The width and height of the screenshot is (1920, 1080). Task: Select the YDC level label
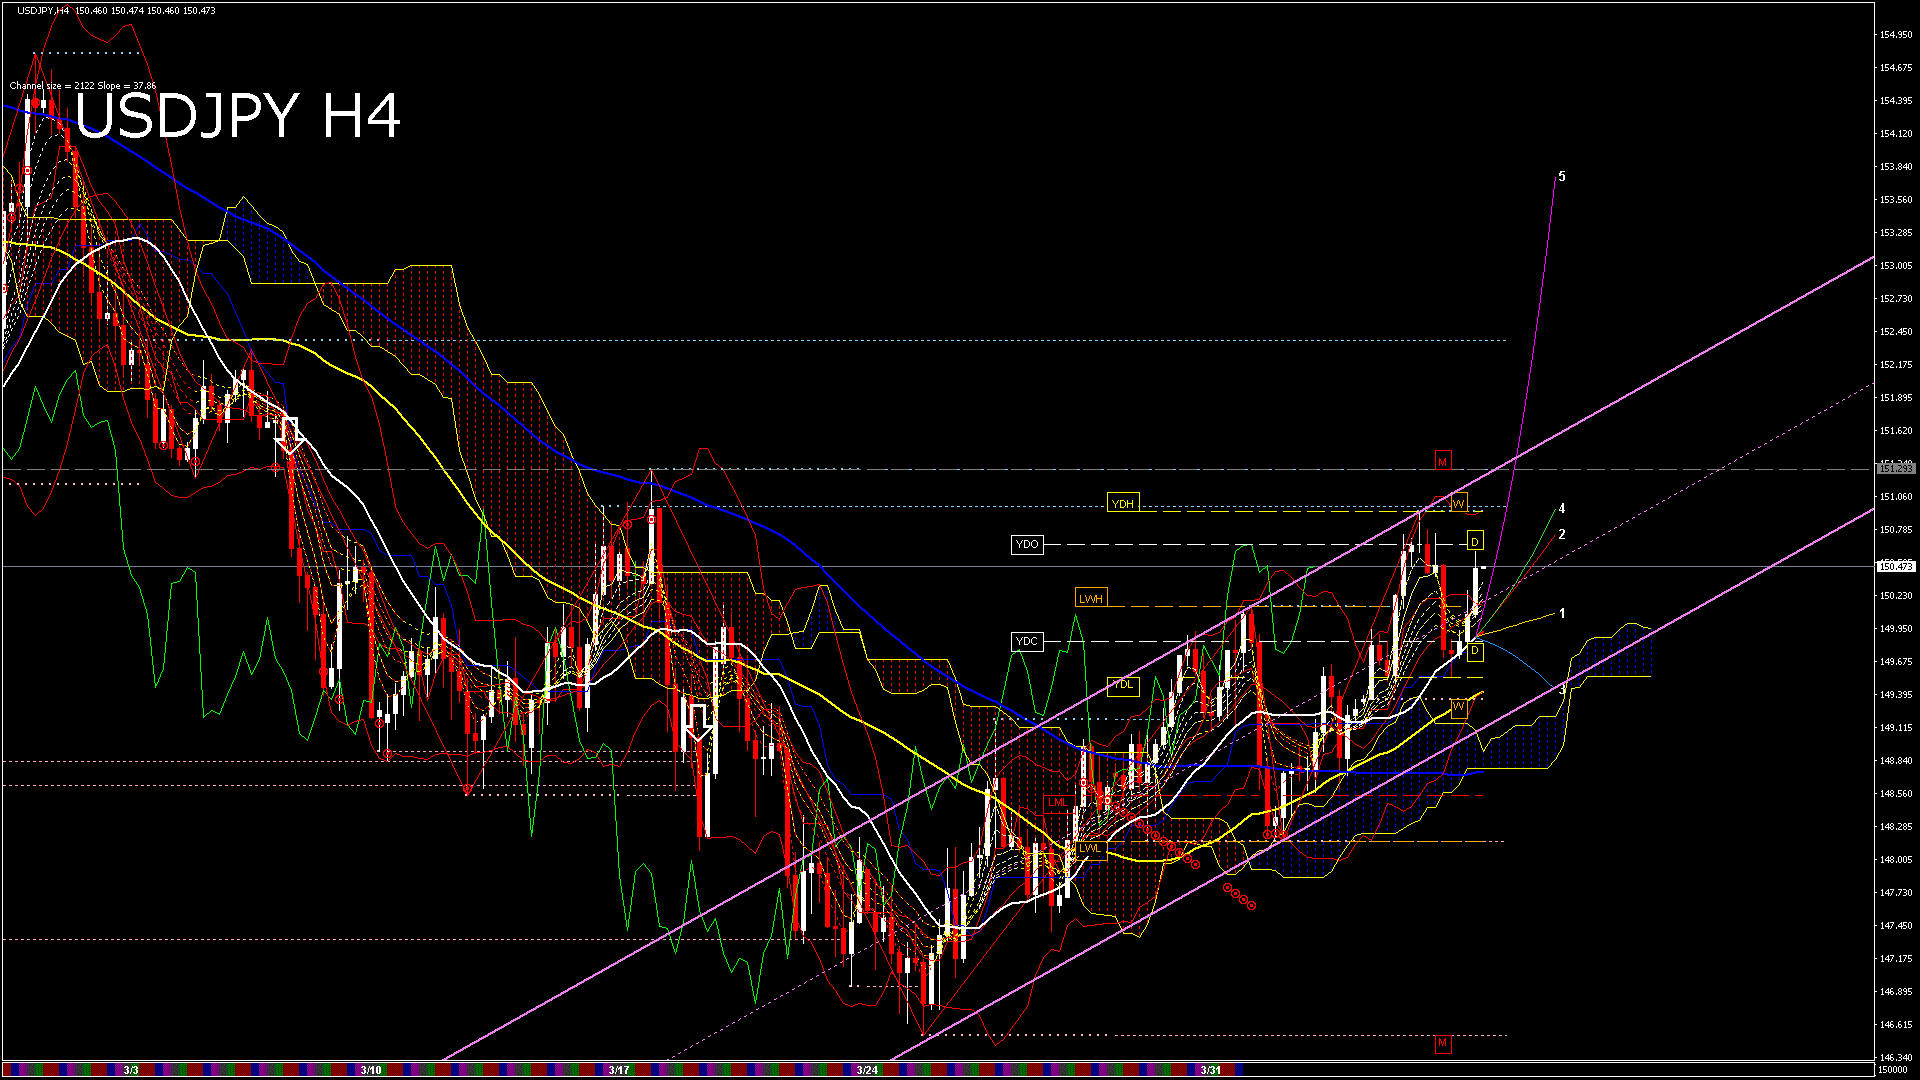(1026, 641)
